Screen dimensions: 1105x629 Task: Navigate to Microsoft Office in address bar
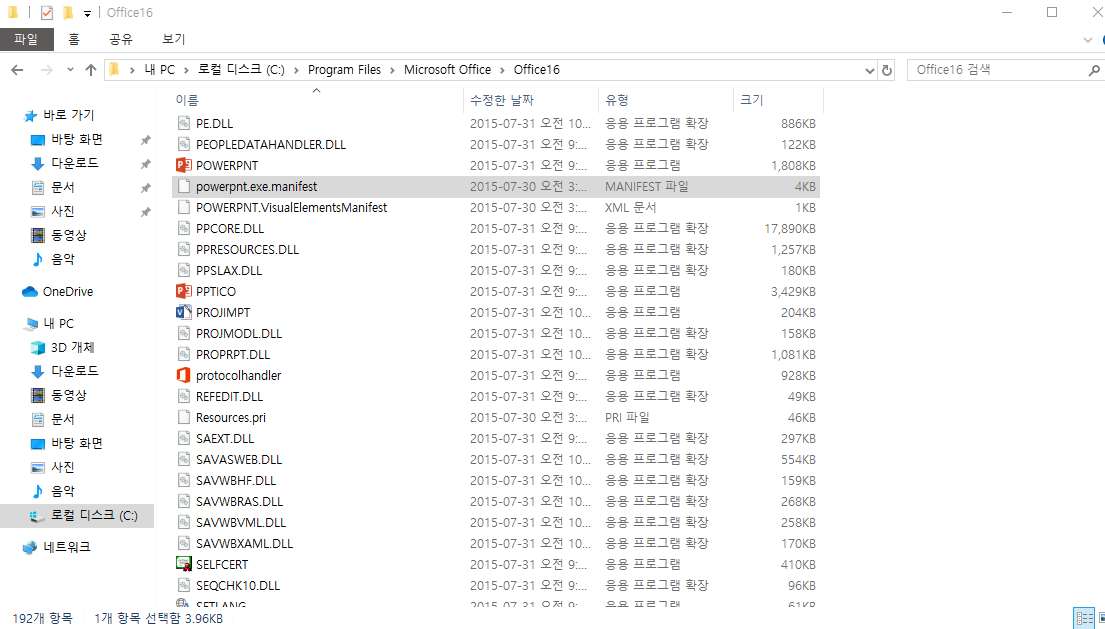pos(447,70)
